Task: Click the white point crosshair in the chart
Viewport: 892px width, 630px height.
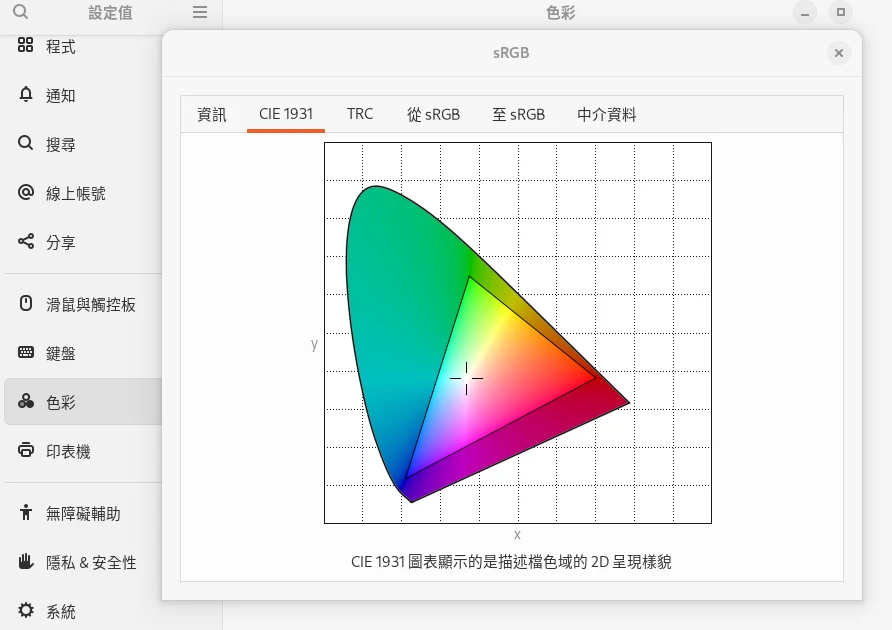Action: click(x=466, y=378)
